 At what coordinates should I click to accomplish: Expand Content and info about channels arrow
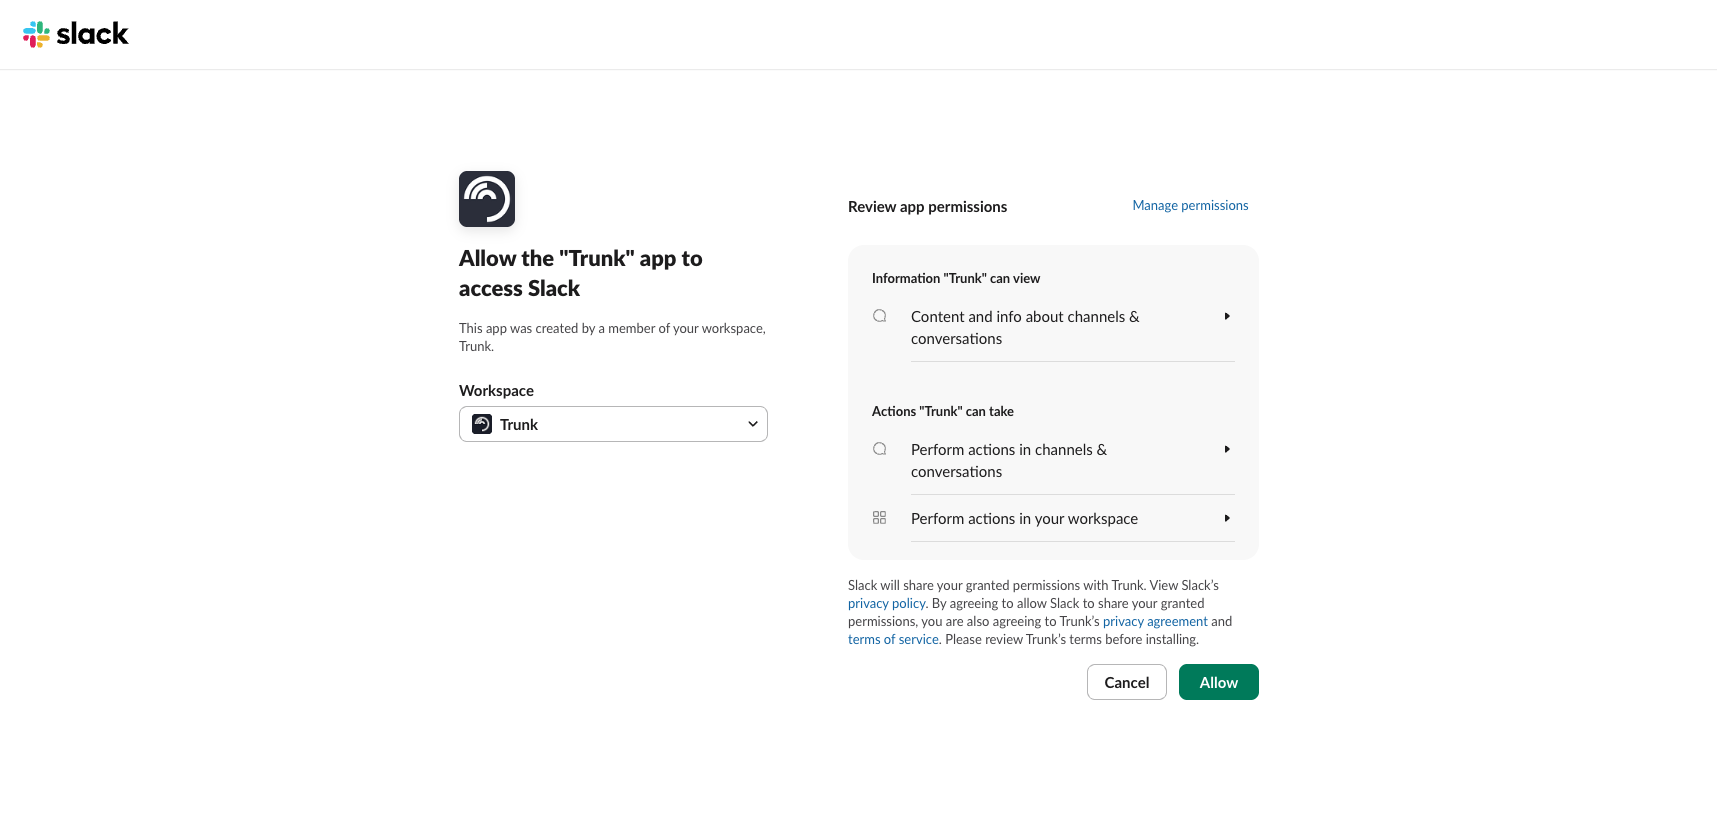pos(1227,316)
